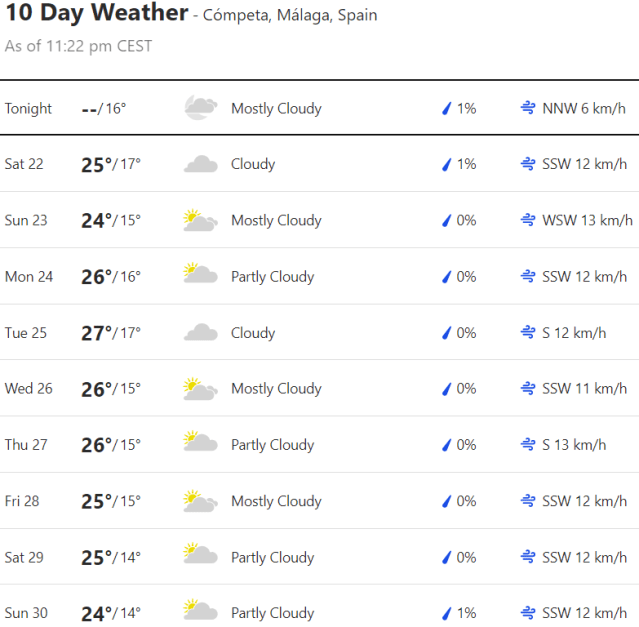The image size is (639, 627).
Task: Click the cloud icon for Sat 22
Action: (x=200, y=165)
